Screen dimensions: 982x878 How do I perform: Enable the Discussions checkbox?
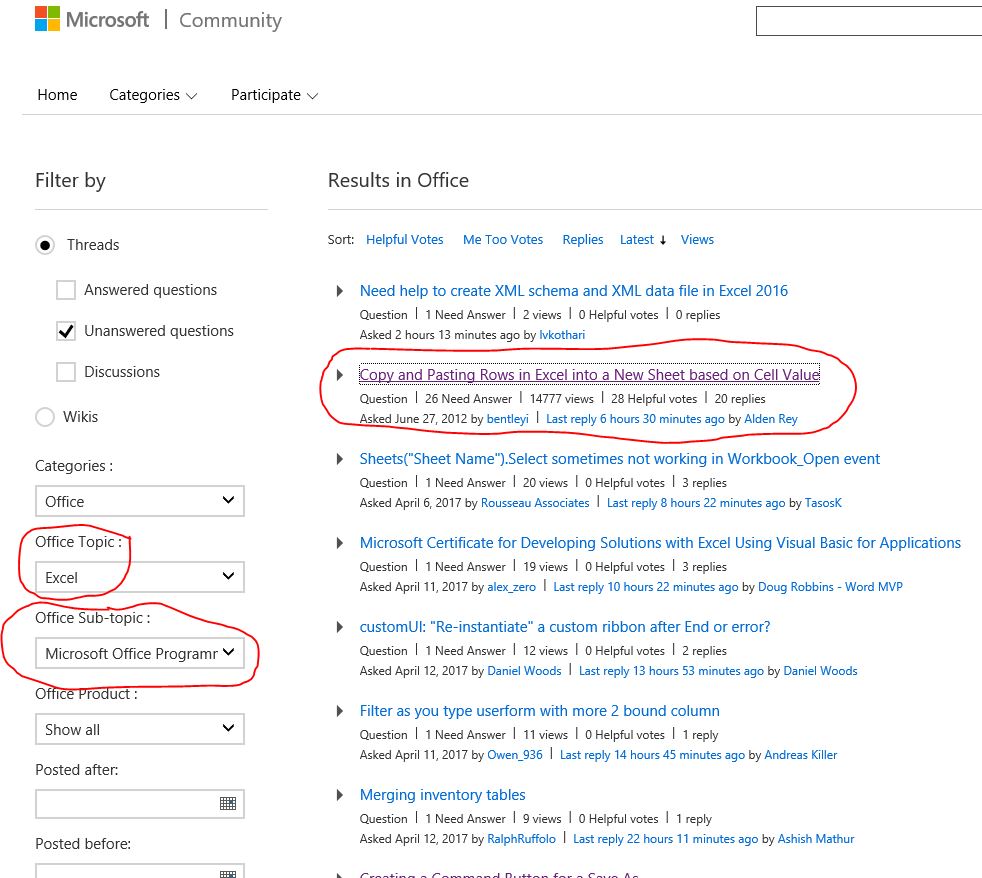(x=66, y=372)
